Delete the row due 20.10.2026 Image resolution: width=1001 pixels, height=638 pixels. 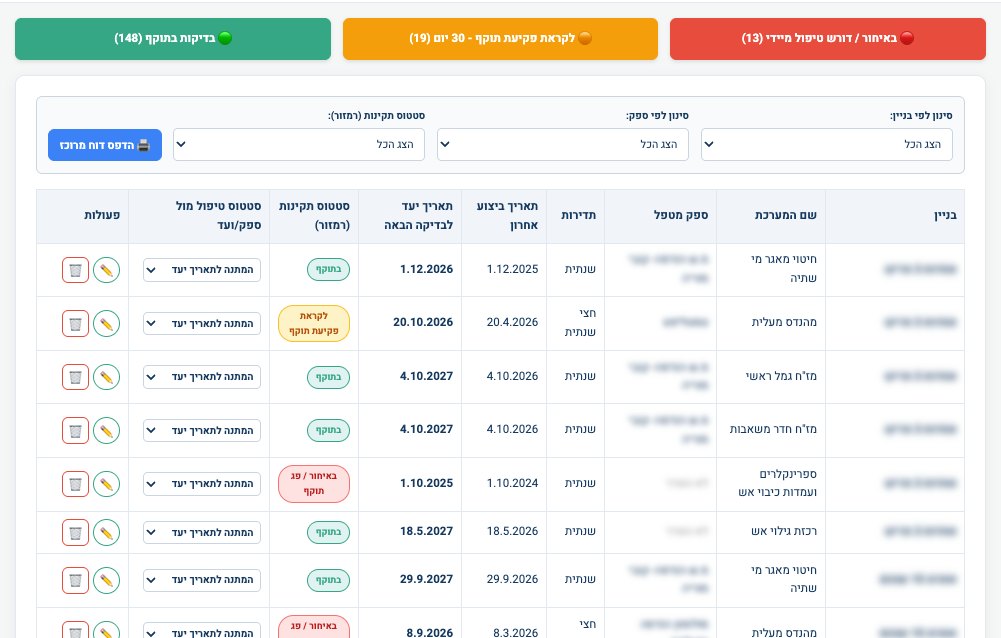pyautogui.click(x=75, y=324)
